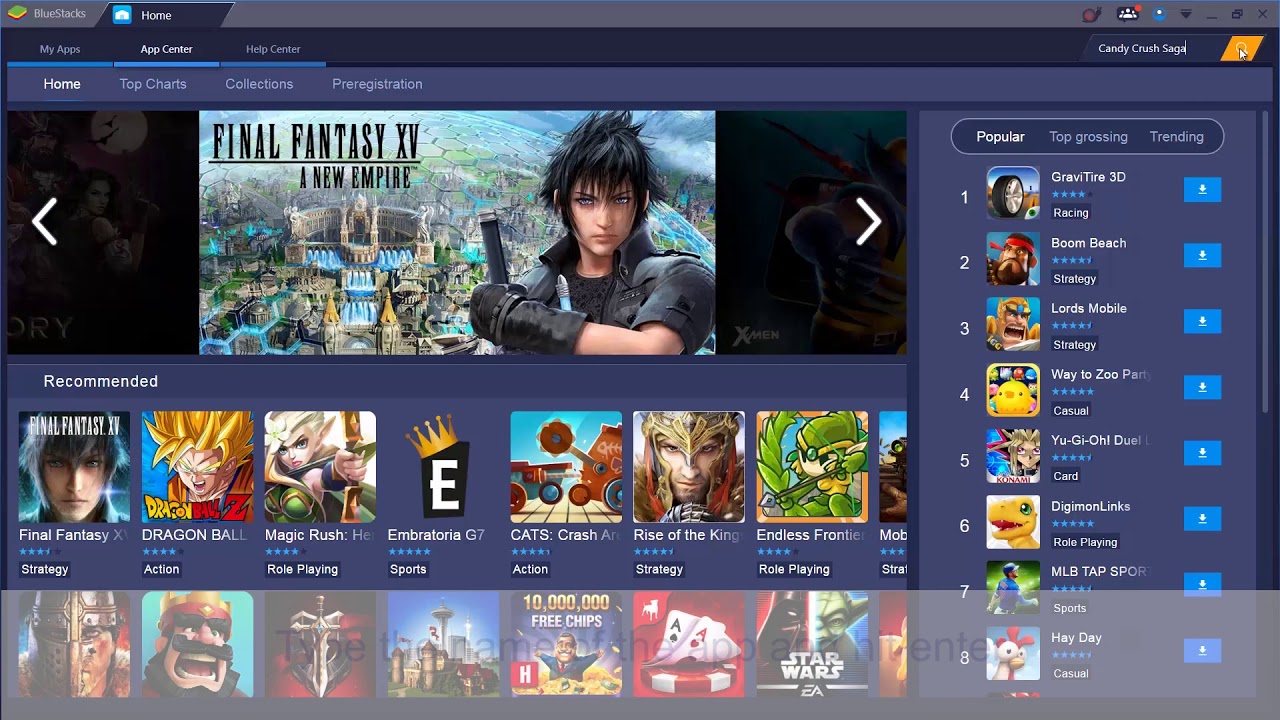
Task: Open Endless Frontier recommended thumbnail
Action: click(x=812, y=467)
